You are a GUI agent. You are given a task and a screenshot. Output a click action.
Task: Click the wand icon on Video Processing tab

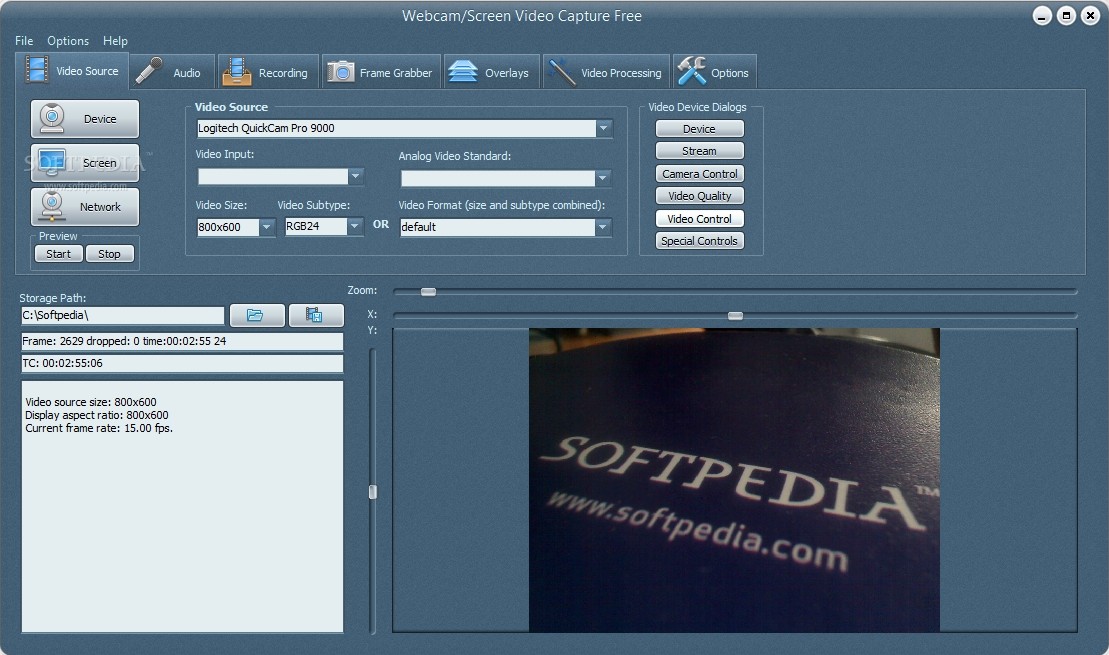tap(562, 71)
